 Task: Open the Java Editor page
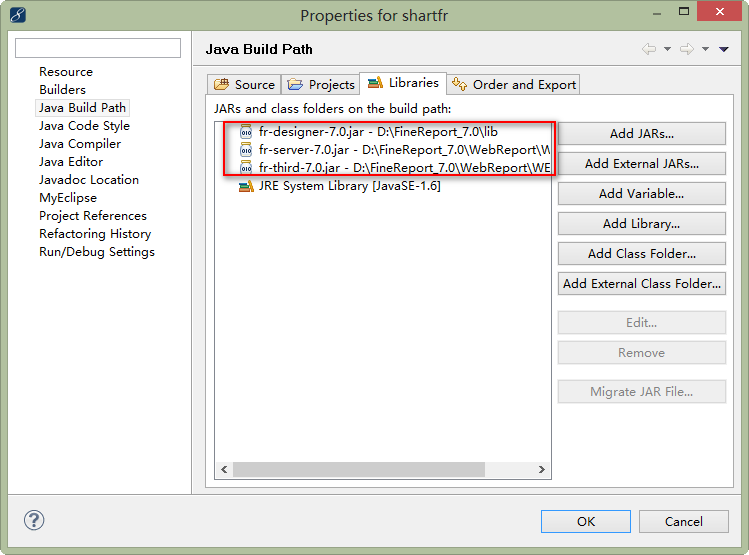tap(71, 162)
